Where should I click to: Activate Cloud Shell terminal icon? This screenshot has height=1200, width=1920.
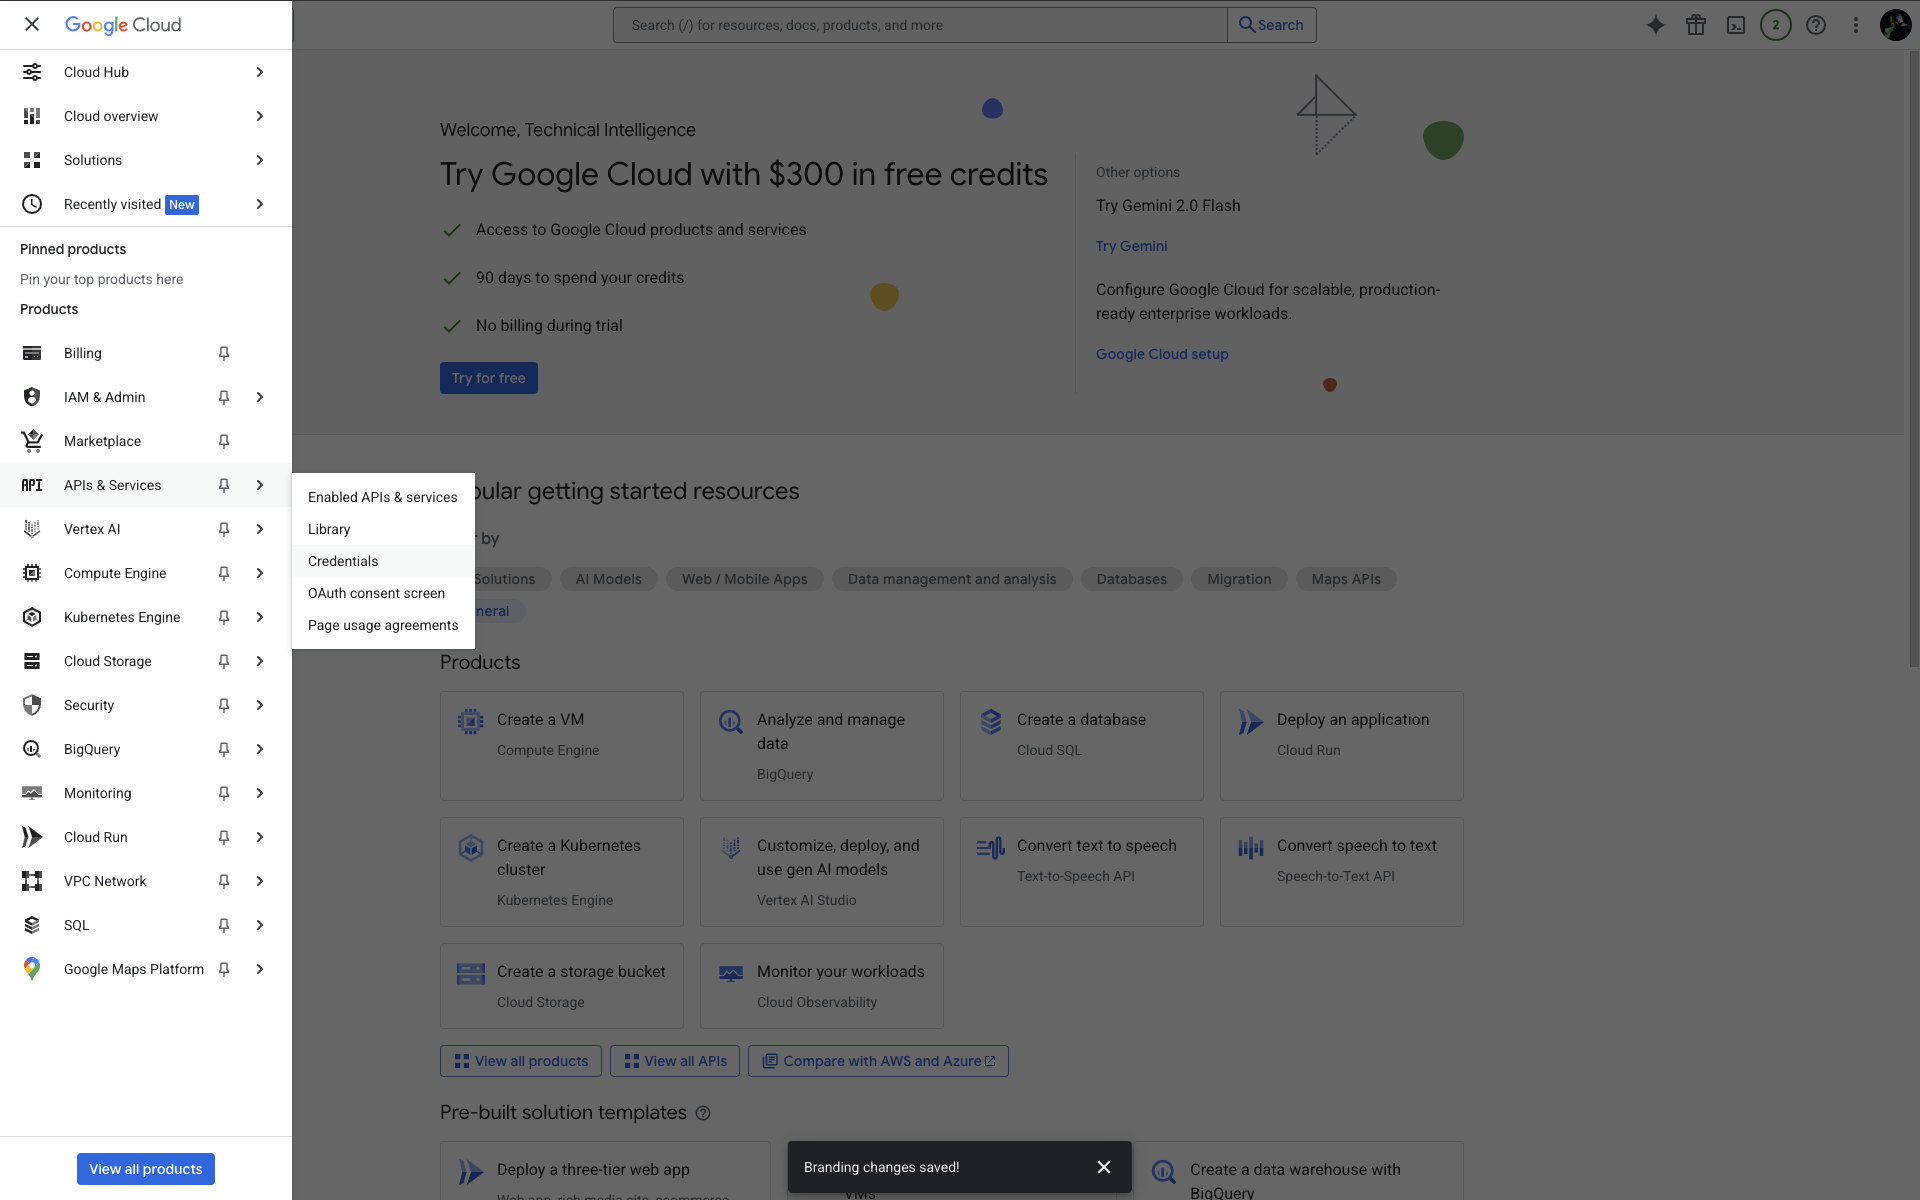coord(1736,25)
